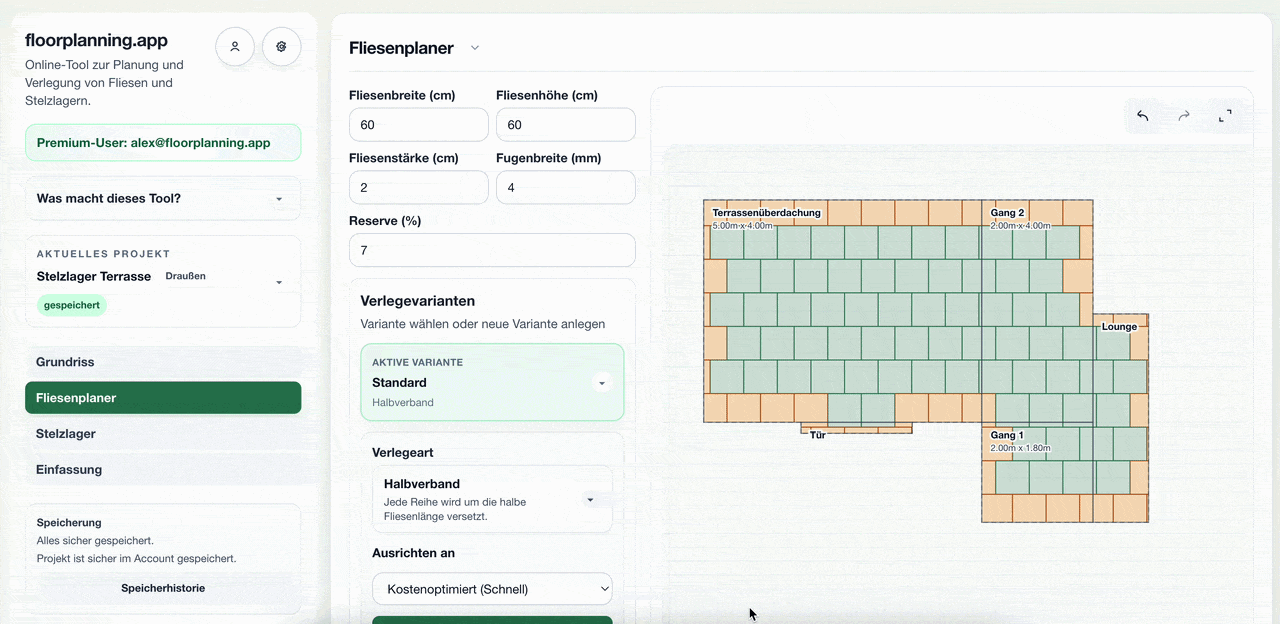Click the green button below Ausrichten an
1280x624 pixels.
pos(492,620)
